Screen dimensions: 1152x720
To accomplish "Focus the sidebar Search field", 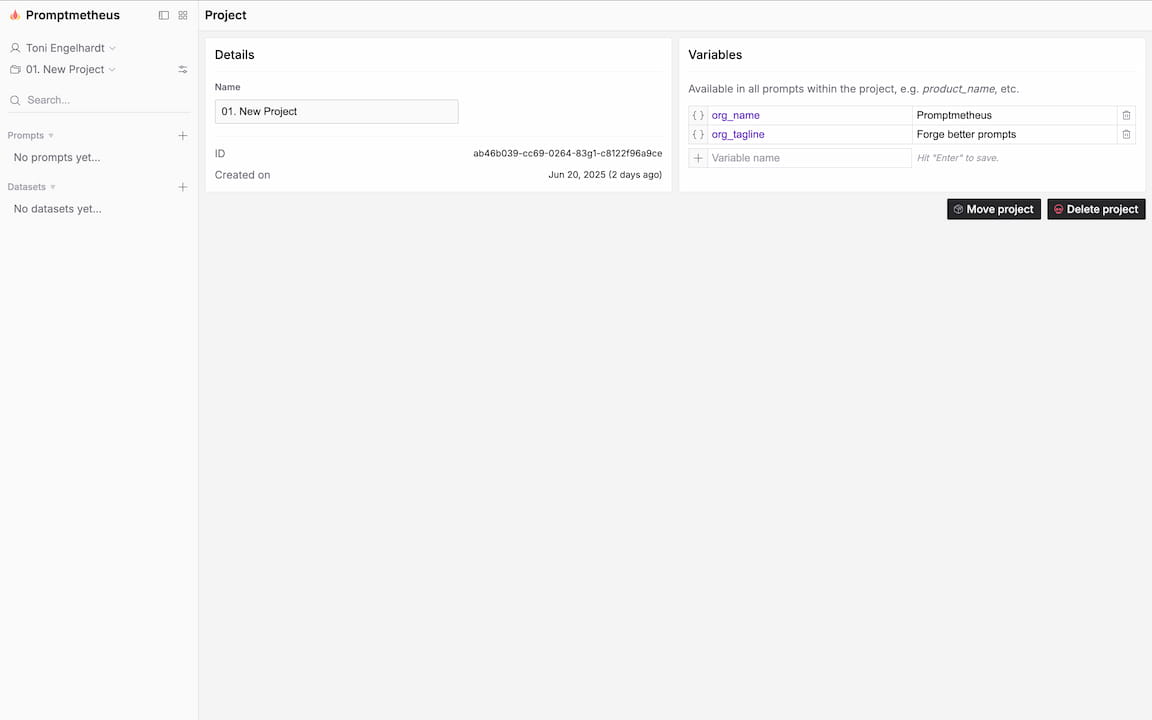I will [x=98, y=100].
